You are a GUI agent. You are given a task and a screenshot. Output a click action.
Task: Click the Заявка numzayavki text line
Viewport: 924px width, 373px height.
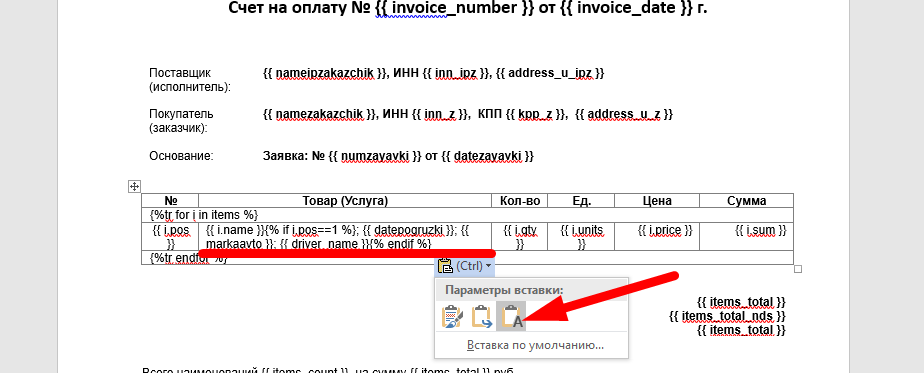398,156
